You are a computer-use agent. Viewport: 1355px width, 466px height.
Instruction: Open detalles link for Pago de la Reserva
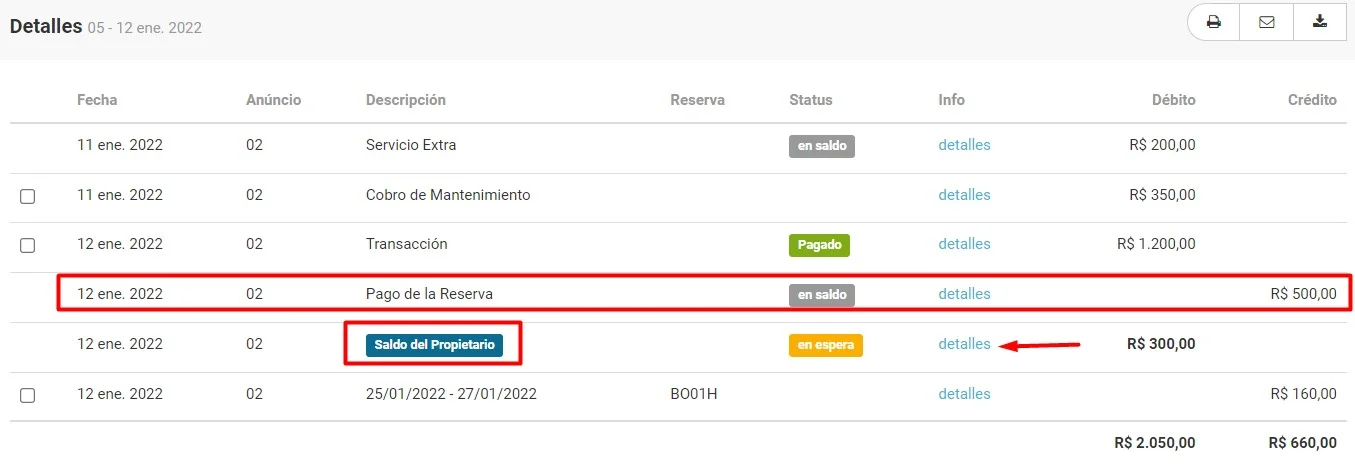pos(964,294)
